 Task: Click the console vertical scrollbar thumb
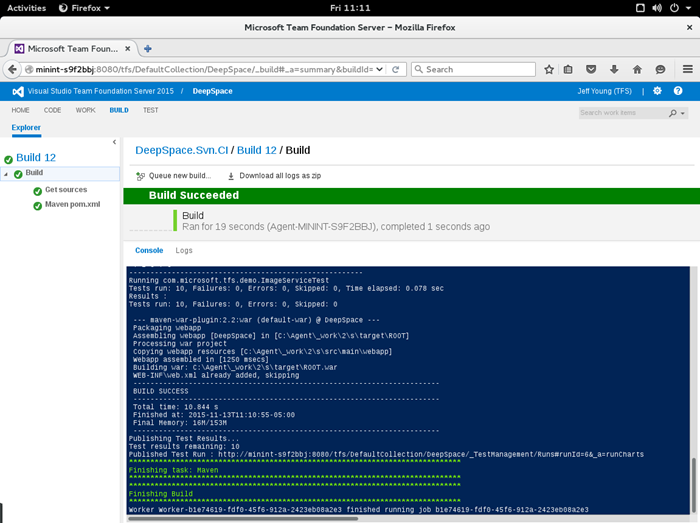tap(694, 486)
